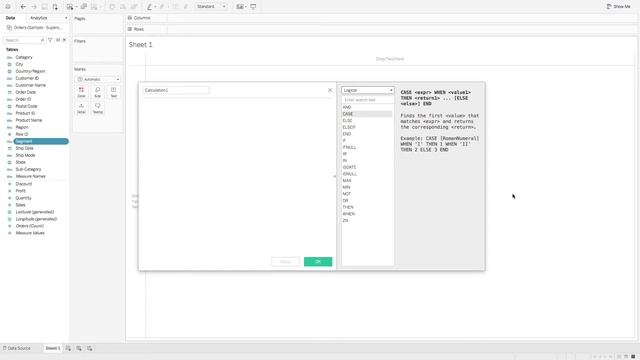The image size is (640, 360).
Task: Open the data pane options dropdown arrow
Action: (64, 40)
